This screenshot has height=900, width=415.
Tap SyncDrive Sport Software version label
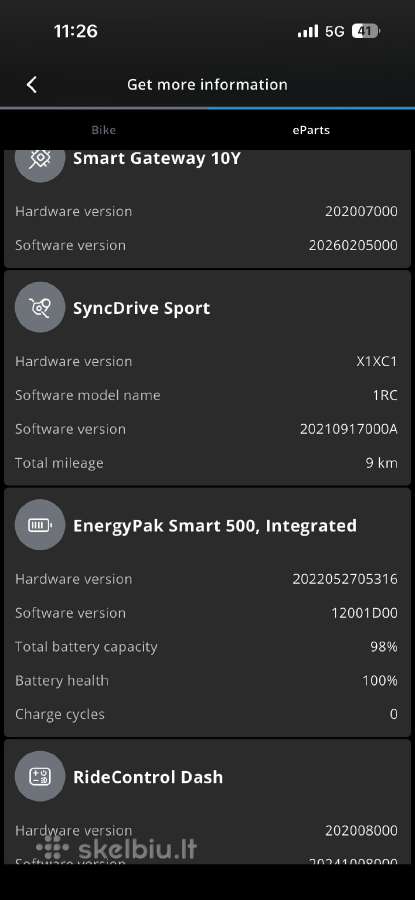click(x=70, y=429)
